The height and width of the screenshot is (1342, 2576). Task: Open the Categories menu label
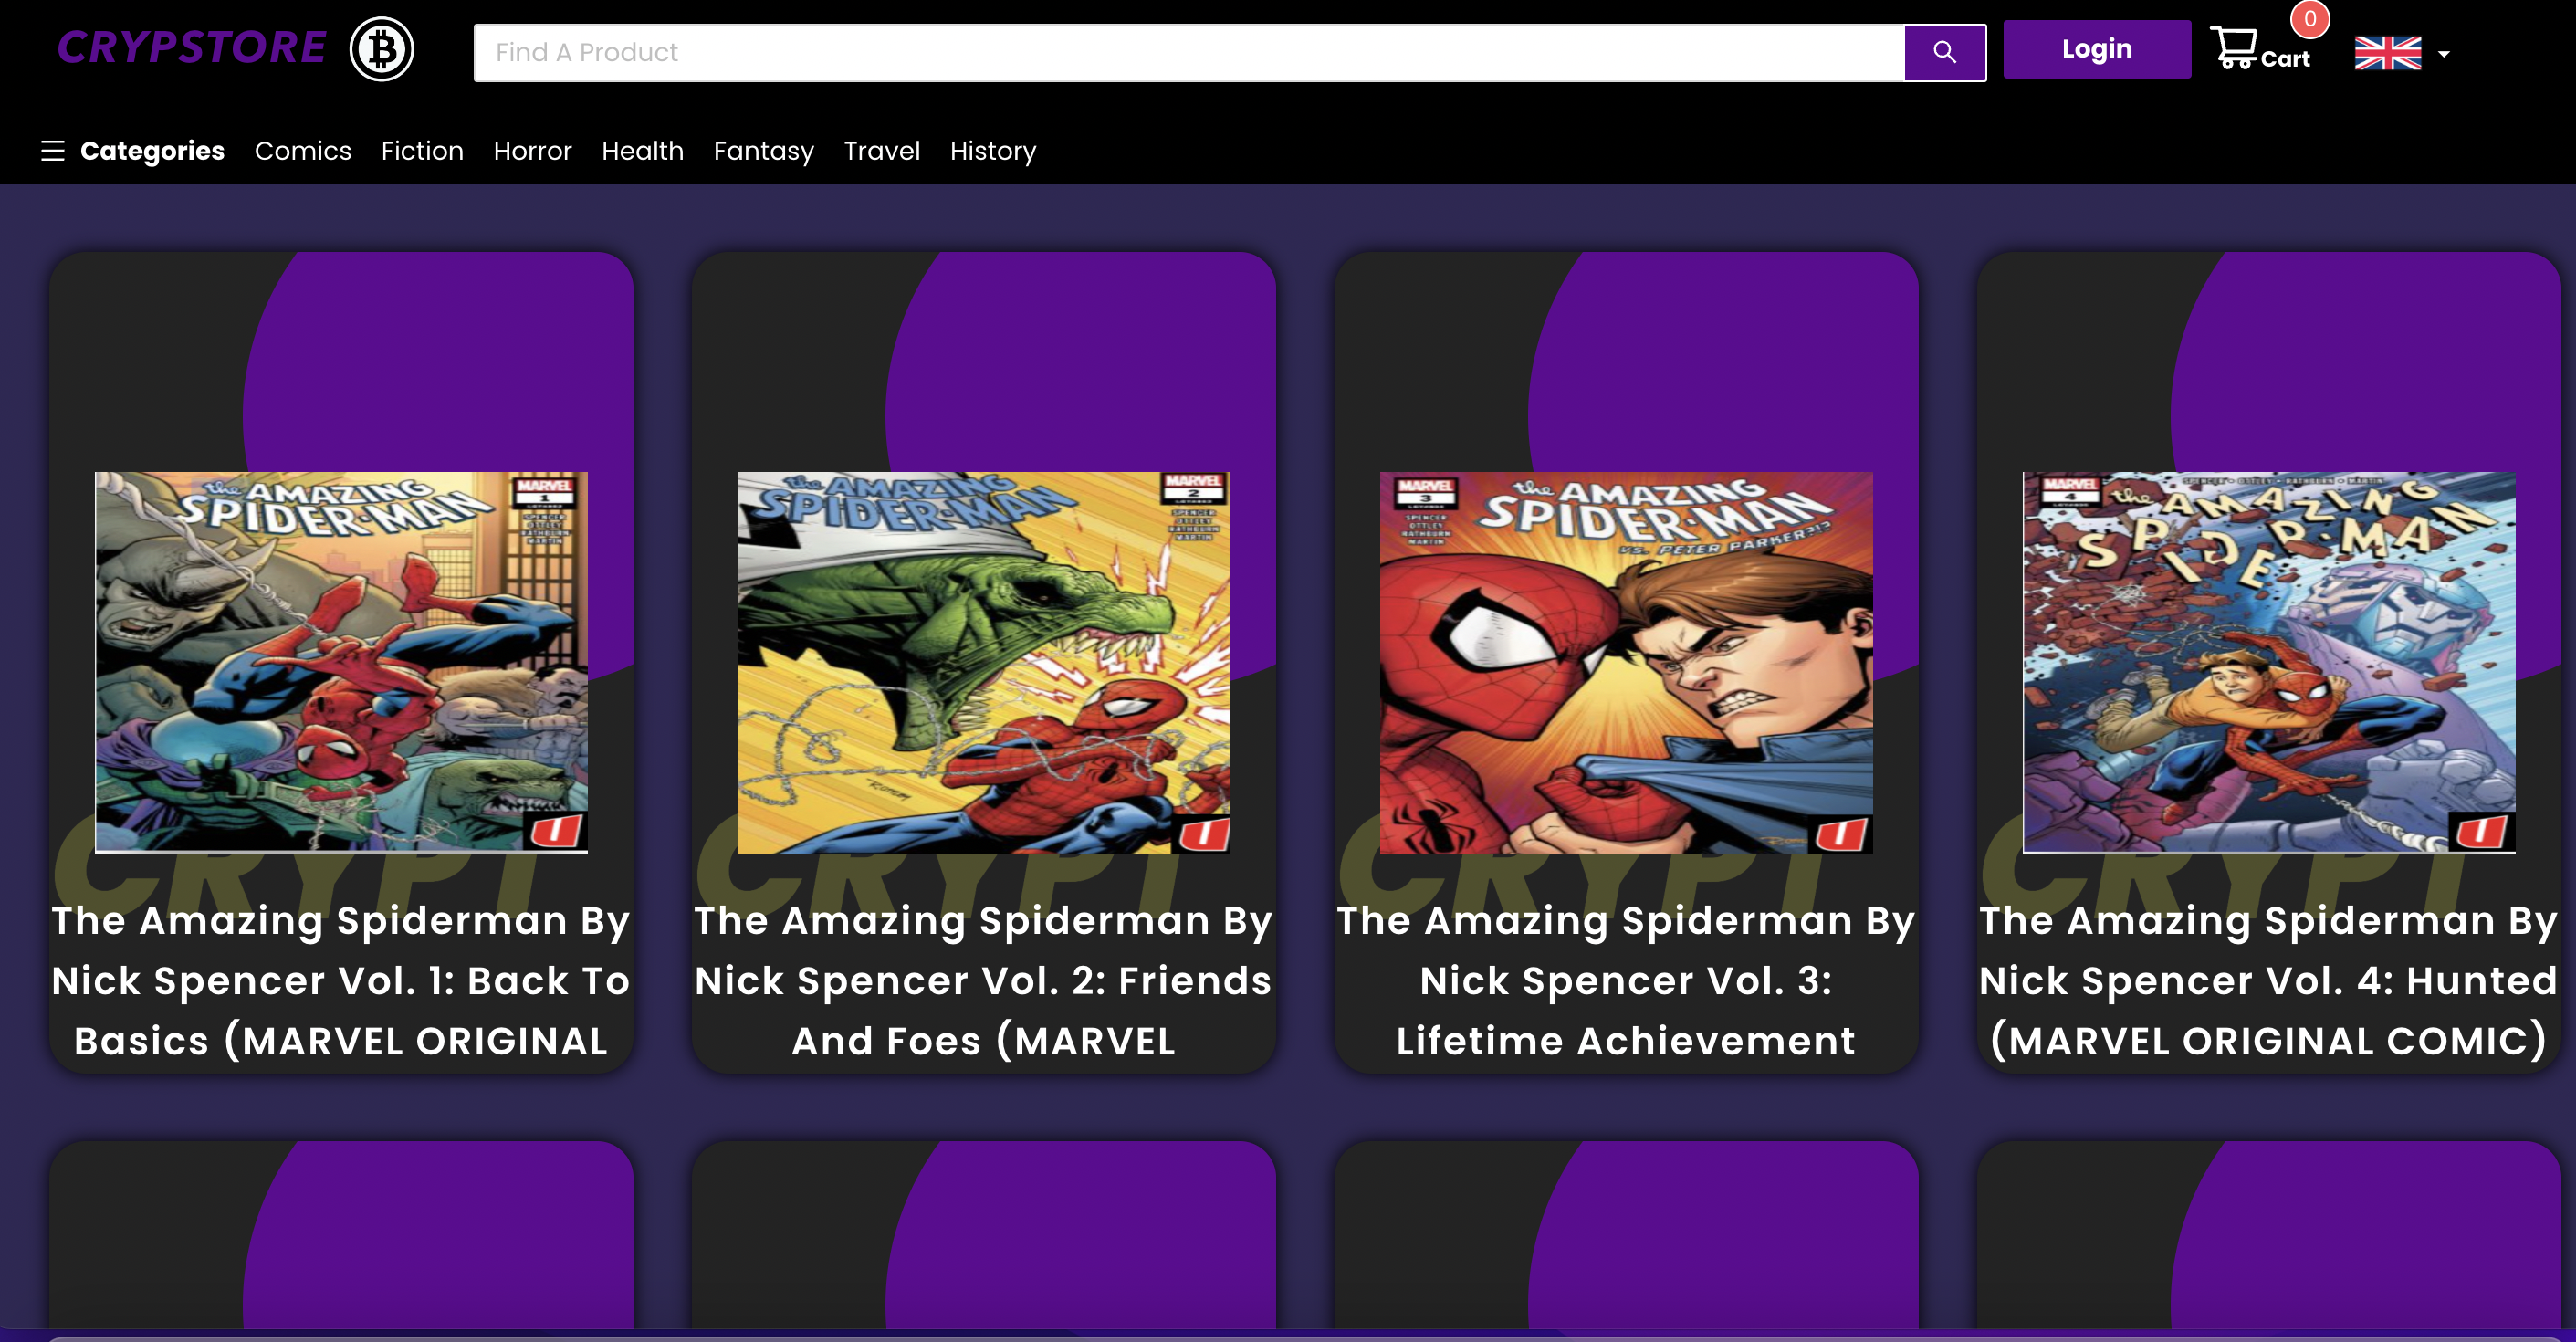[x=152, y=151]
